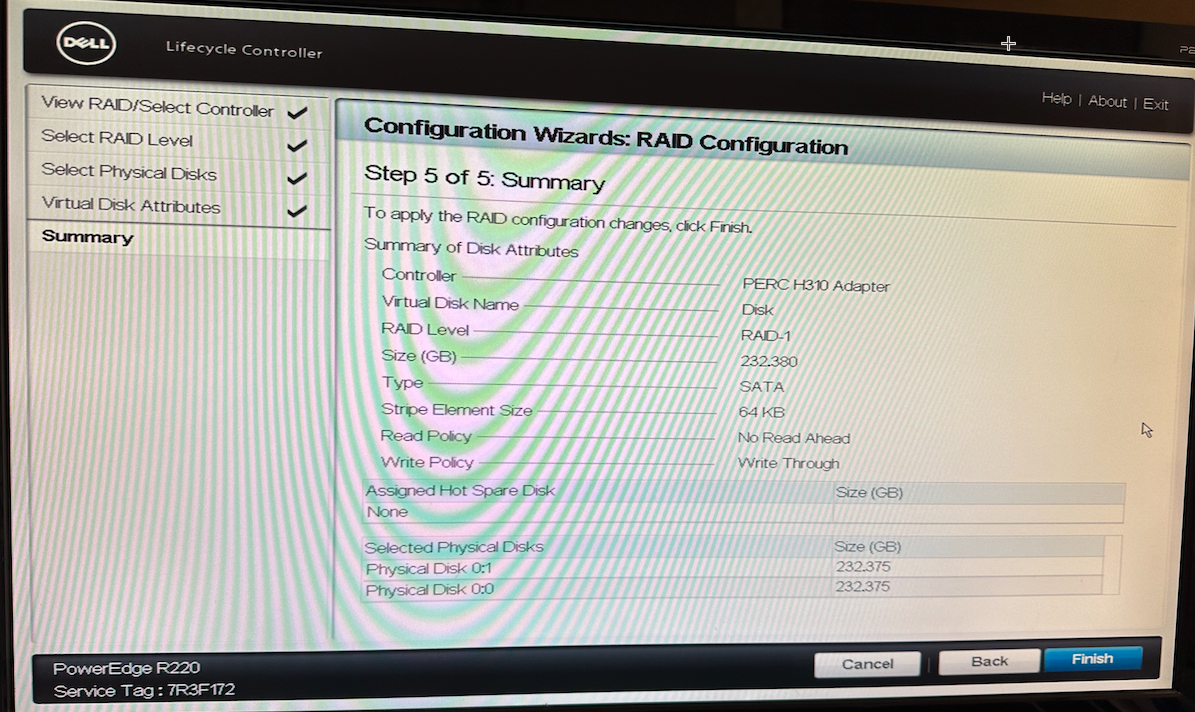Click the 'No Read Ahead' read policy value

pos(793,438)
